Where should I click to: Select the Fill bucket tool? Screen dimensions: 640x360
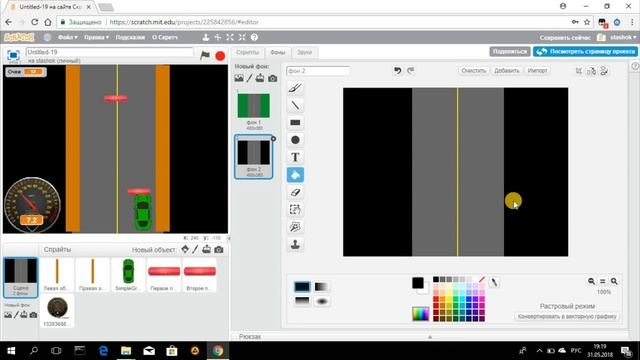coord(295,175)
